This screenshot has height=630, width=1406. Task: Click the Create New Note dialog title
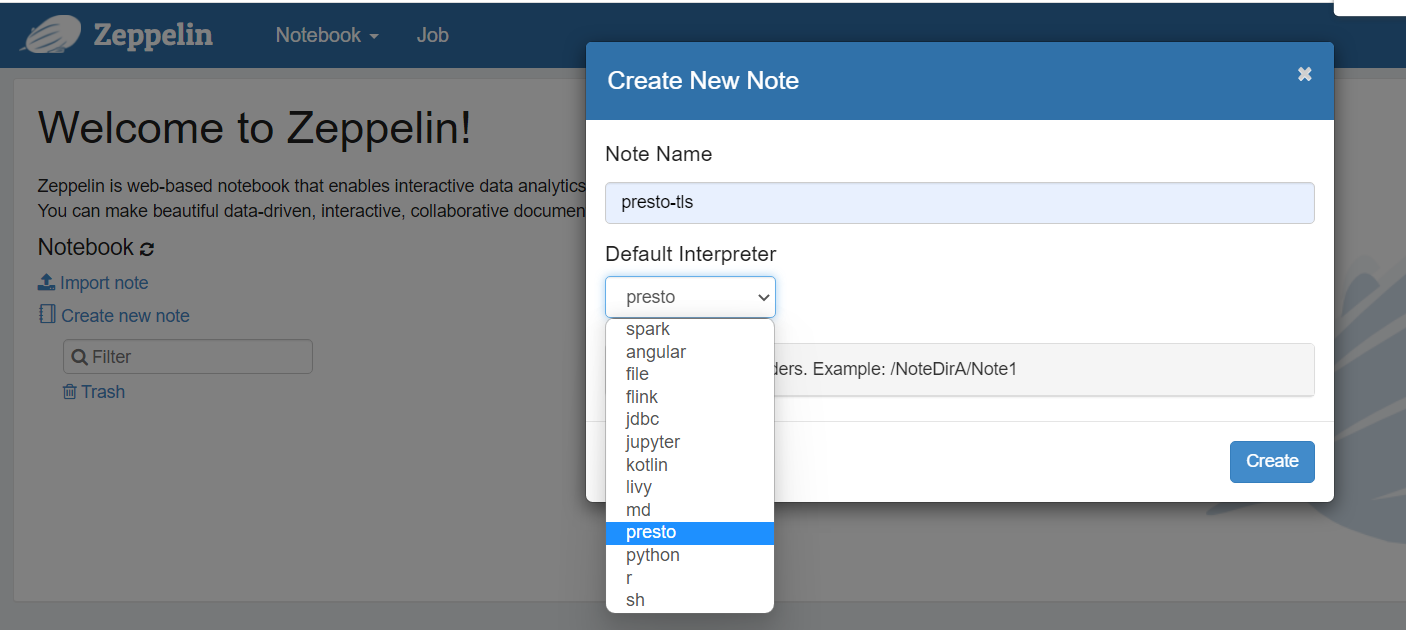coord(703,81)
